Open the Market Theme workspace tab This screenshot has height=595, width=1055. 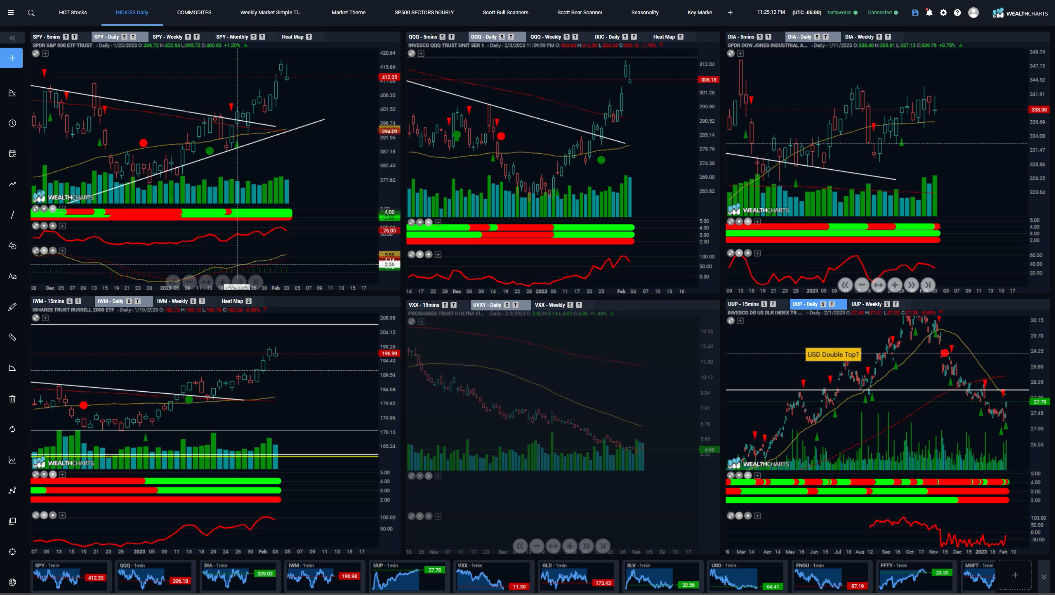(349, 12)
